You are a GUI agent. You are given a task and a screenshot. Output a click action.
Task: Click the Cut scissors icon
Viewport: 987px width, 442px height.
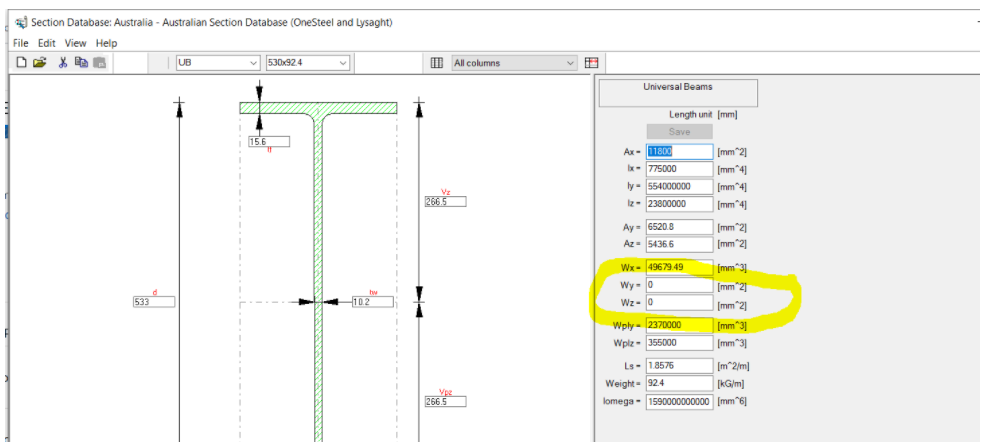[63, 62]
